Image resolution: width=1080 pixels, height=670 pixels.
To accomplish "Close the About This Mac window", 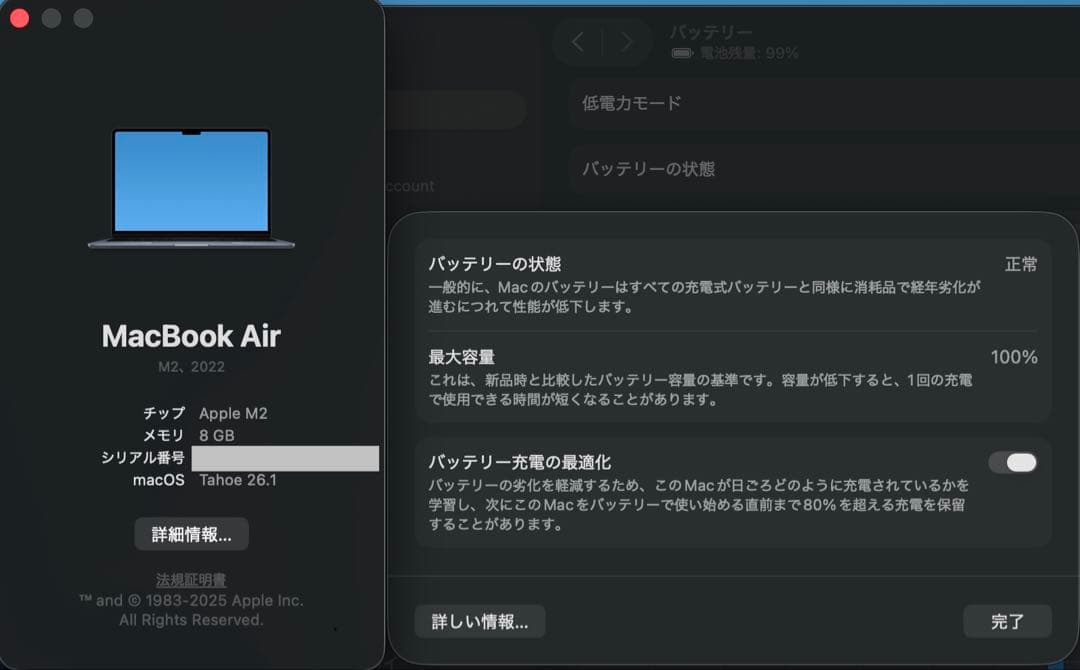I will coord(20,18).
